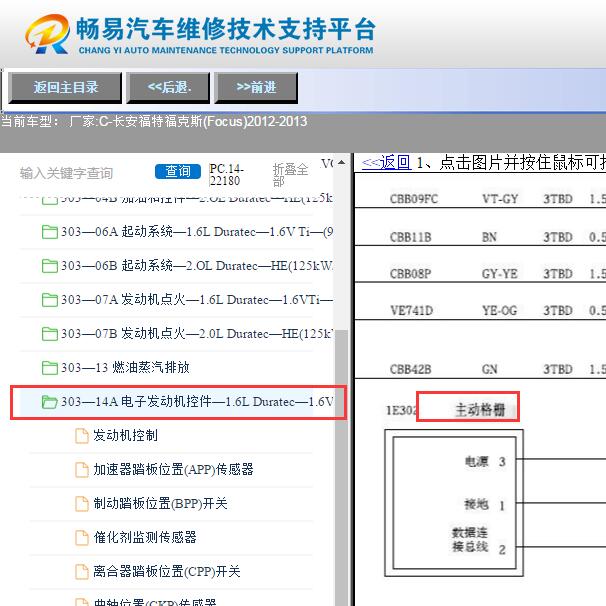The image size is (606, 606).
Task: Collapse the open folder icon of 303—14A
Action: point(49,402)
